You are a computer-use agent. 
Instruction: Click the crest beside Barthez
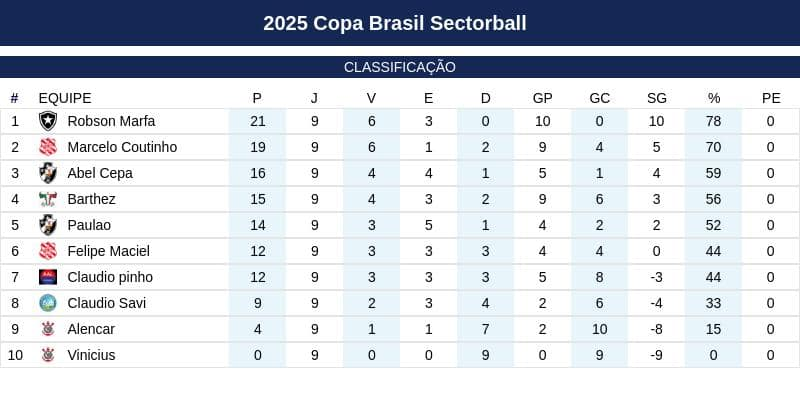pyautogui.click(x=48, y=199)
